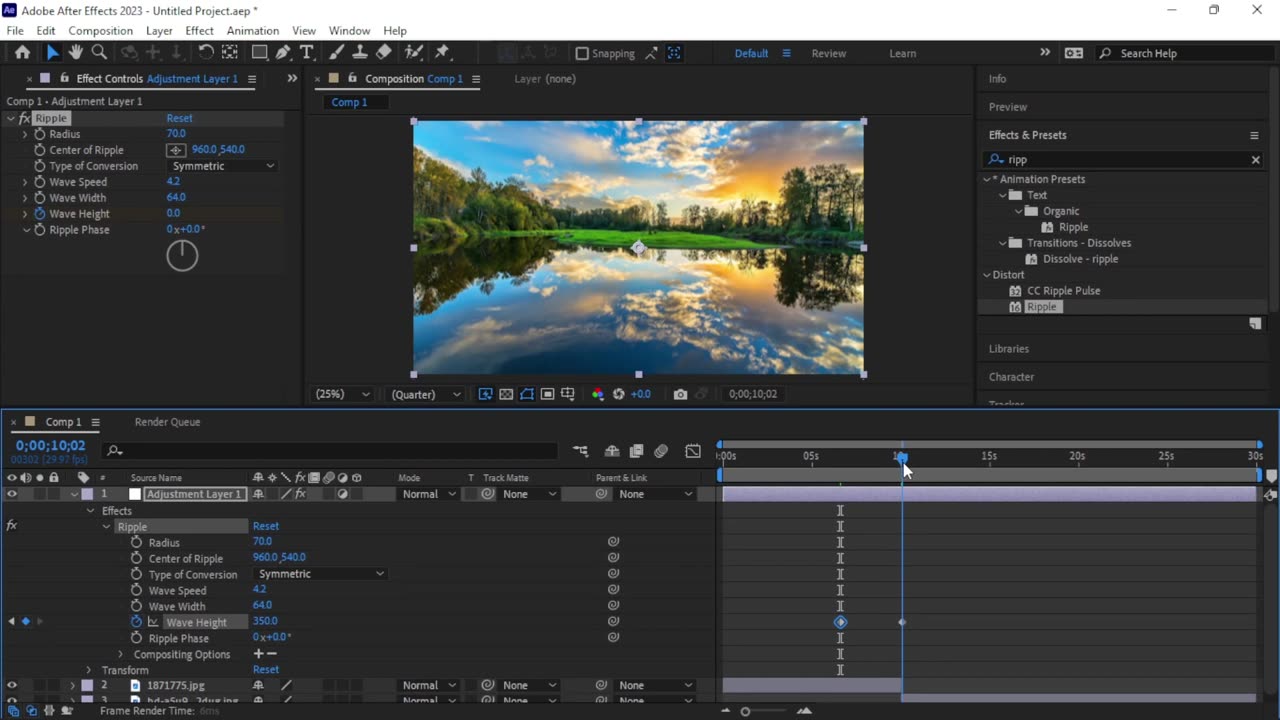Switch to the Learn workspace
Viewport: 1280px width, 720px height.
point(902,54)
